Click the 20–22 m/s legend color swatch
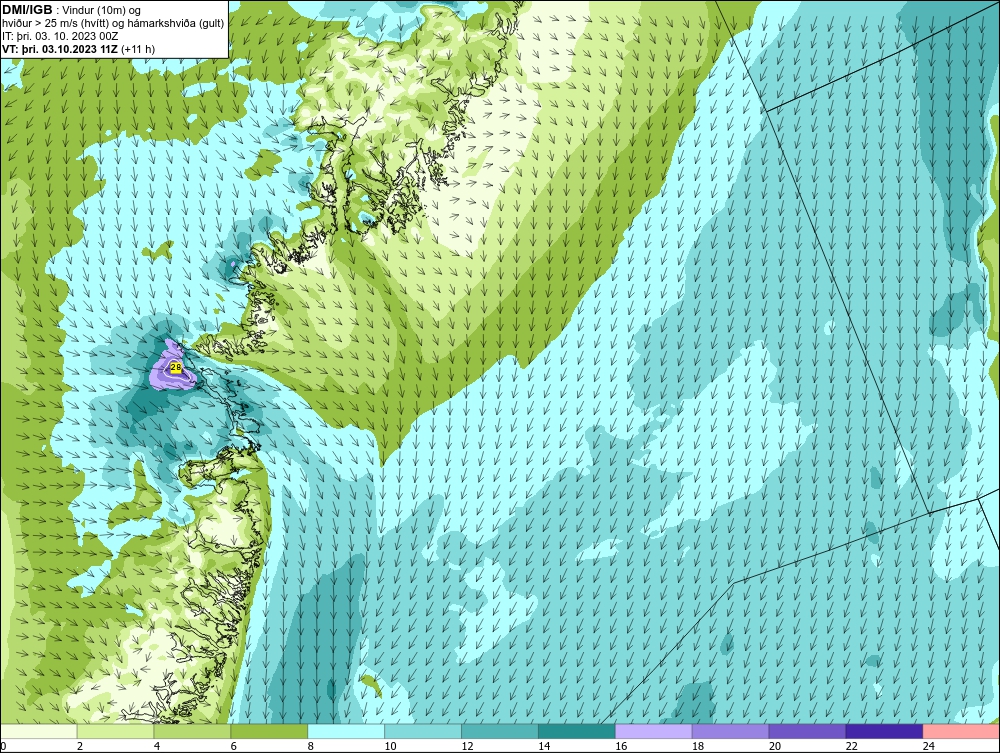Screen dimensions: 1000x753 click(807, 731)
